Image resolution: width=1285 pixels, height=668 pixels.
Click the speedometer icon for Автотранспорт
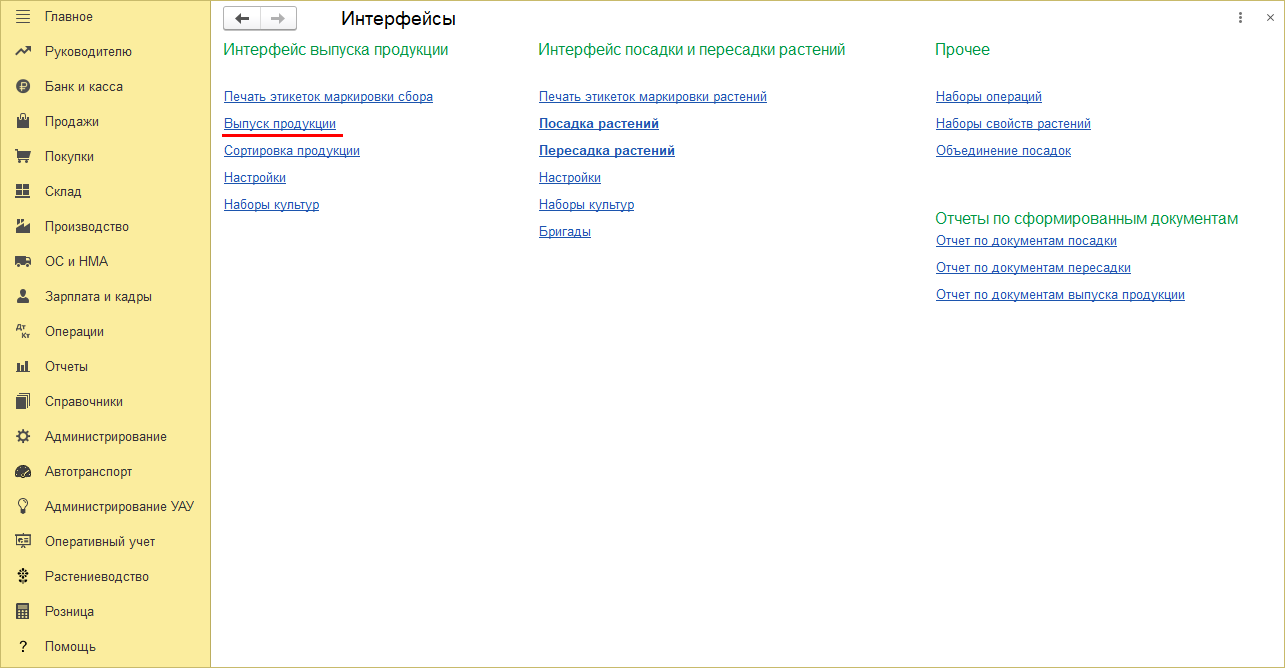[23, 472]
